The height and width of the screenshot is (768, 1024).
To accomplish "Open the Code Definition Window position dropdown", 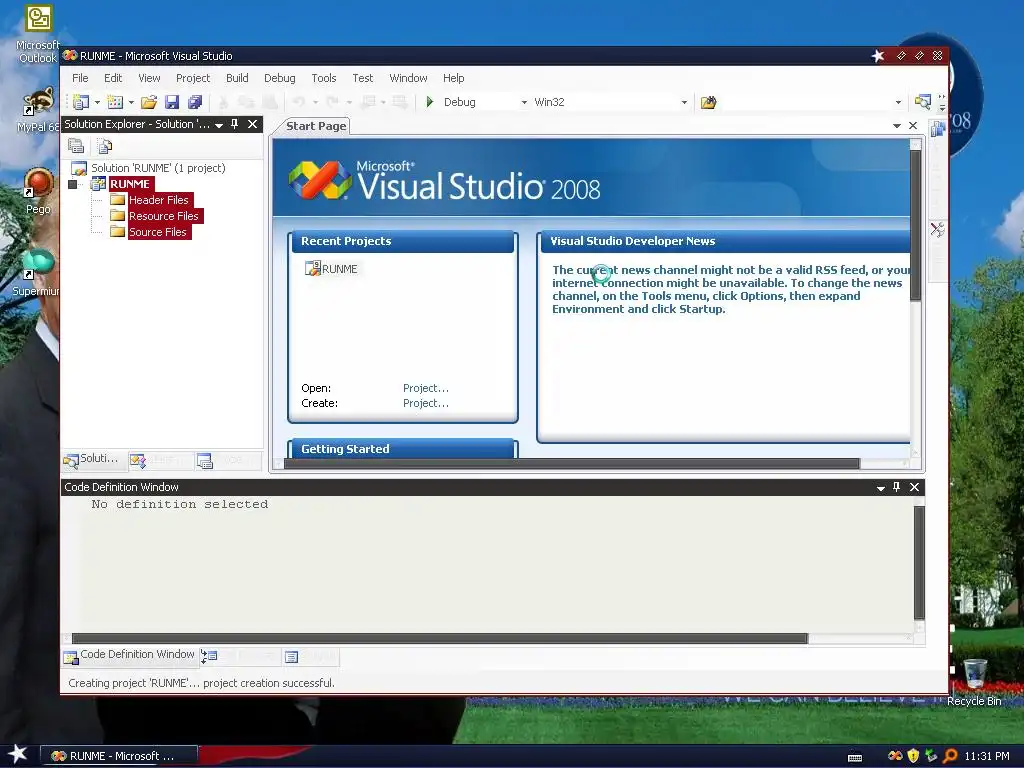I will click(x=880, y=488).
